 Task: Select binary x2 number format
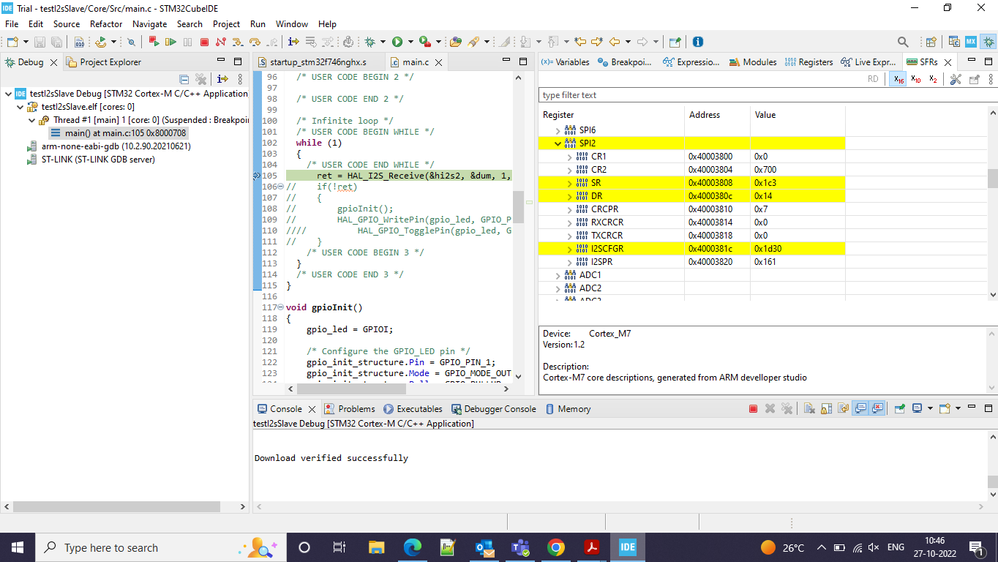[932, 79]
